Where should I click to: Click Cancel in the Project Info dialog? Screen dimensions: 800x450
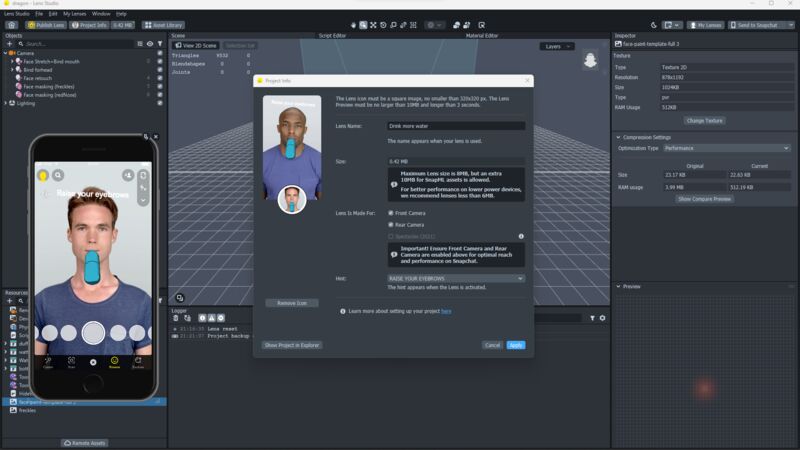(492, 345)
